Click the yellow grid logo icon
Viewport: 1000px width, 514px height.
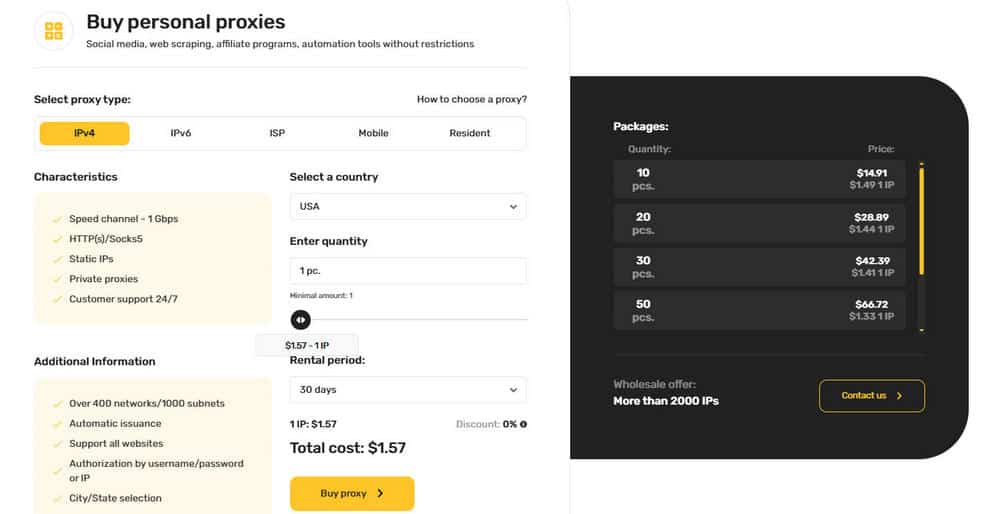54,31
